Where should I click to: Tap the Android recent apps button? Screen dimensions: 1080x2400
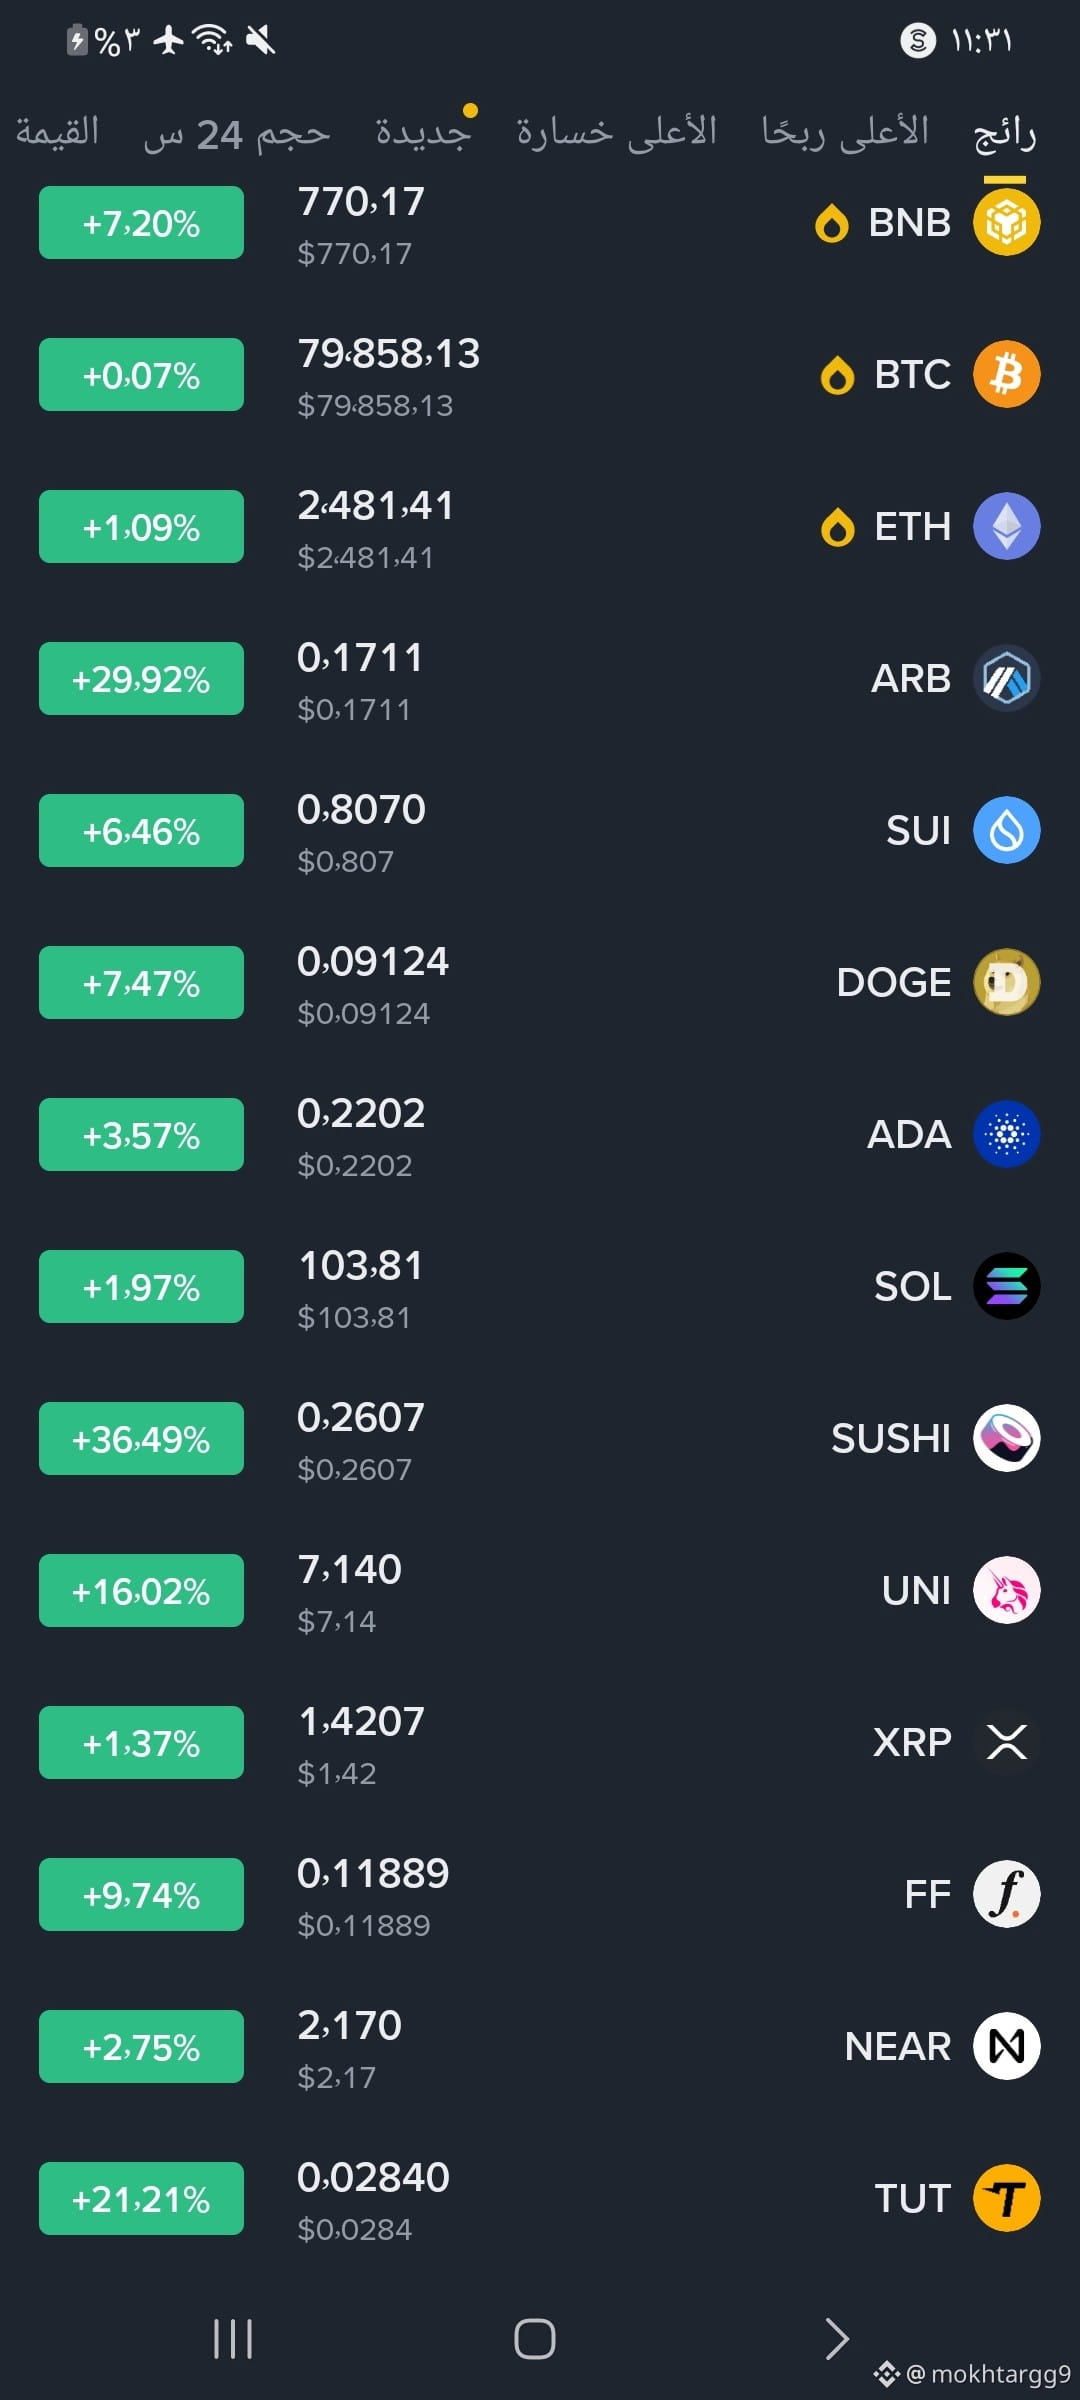click(233, 2339)
